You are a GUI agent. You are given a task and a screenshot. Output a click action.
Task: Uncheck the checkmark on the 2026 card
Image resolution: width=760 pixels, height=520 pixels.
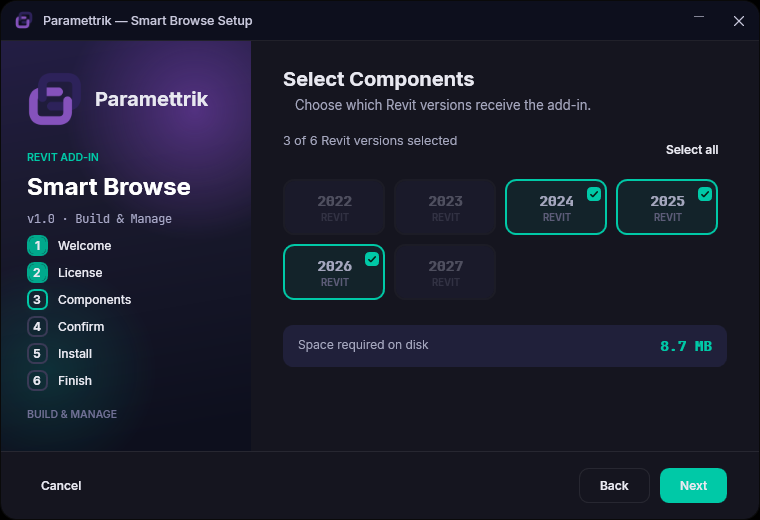point(372,259)
